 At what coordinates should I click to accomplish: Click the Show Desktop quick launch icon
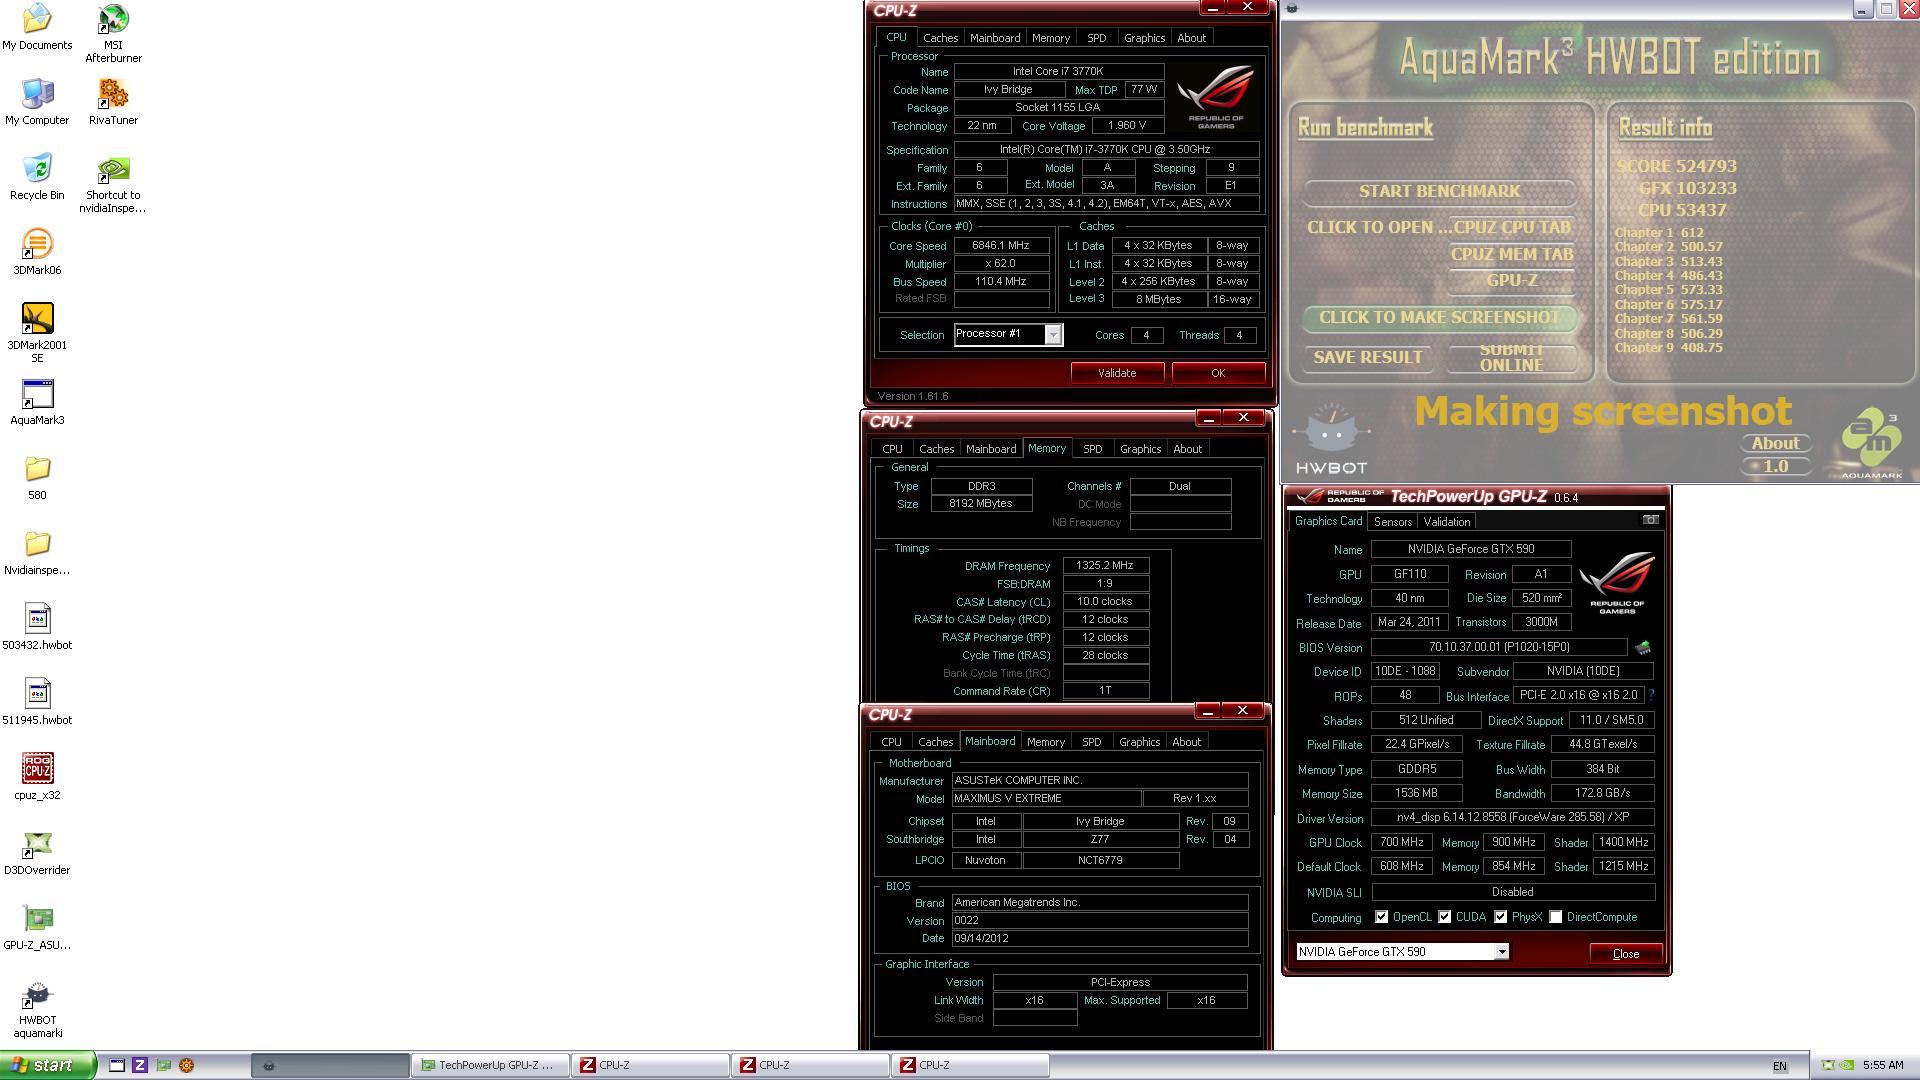click(117, 1065)
